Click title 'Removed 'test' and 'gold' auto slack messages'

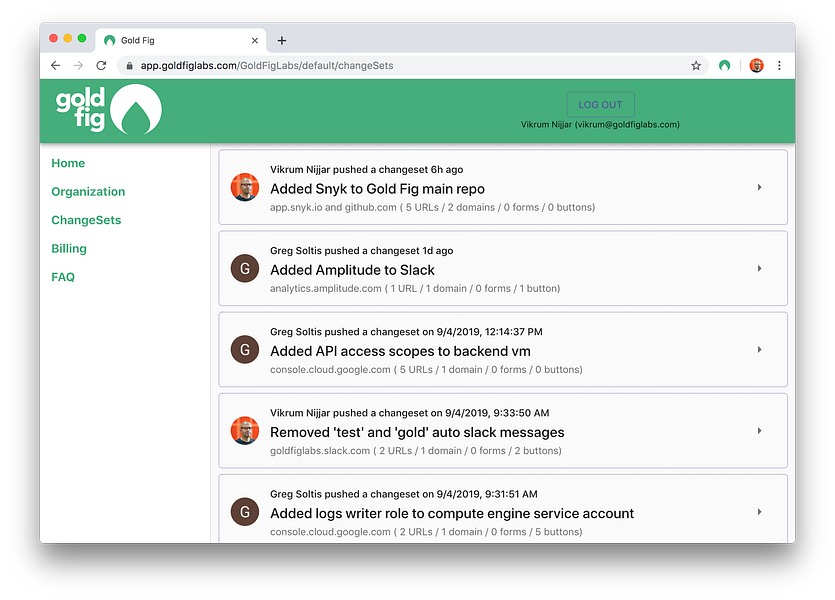click(x=417, y=432)
